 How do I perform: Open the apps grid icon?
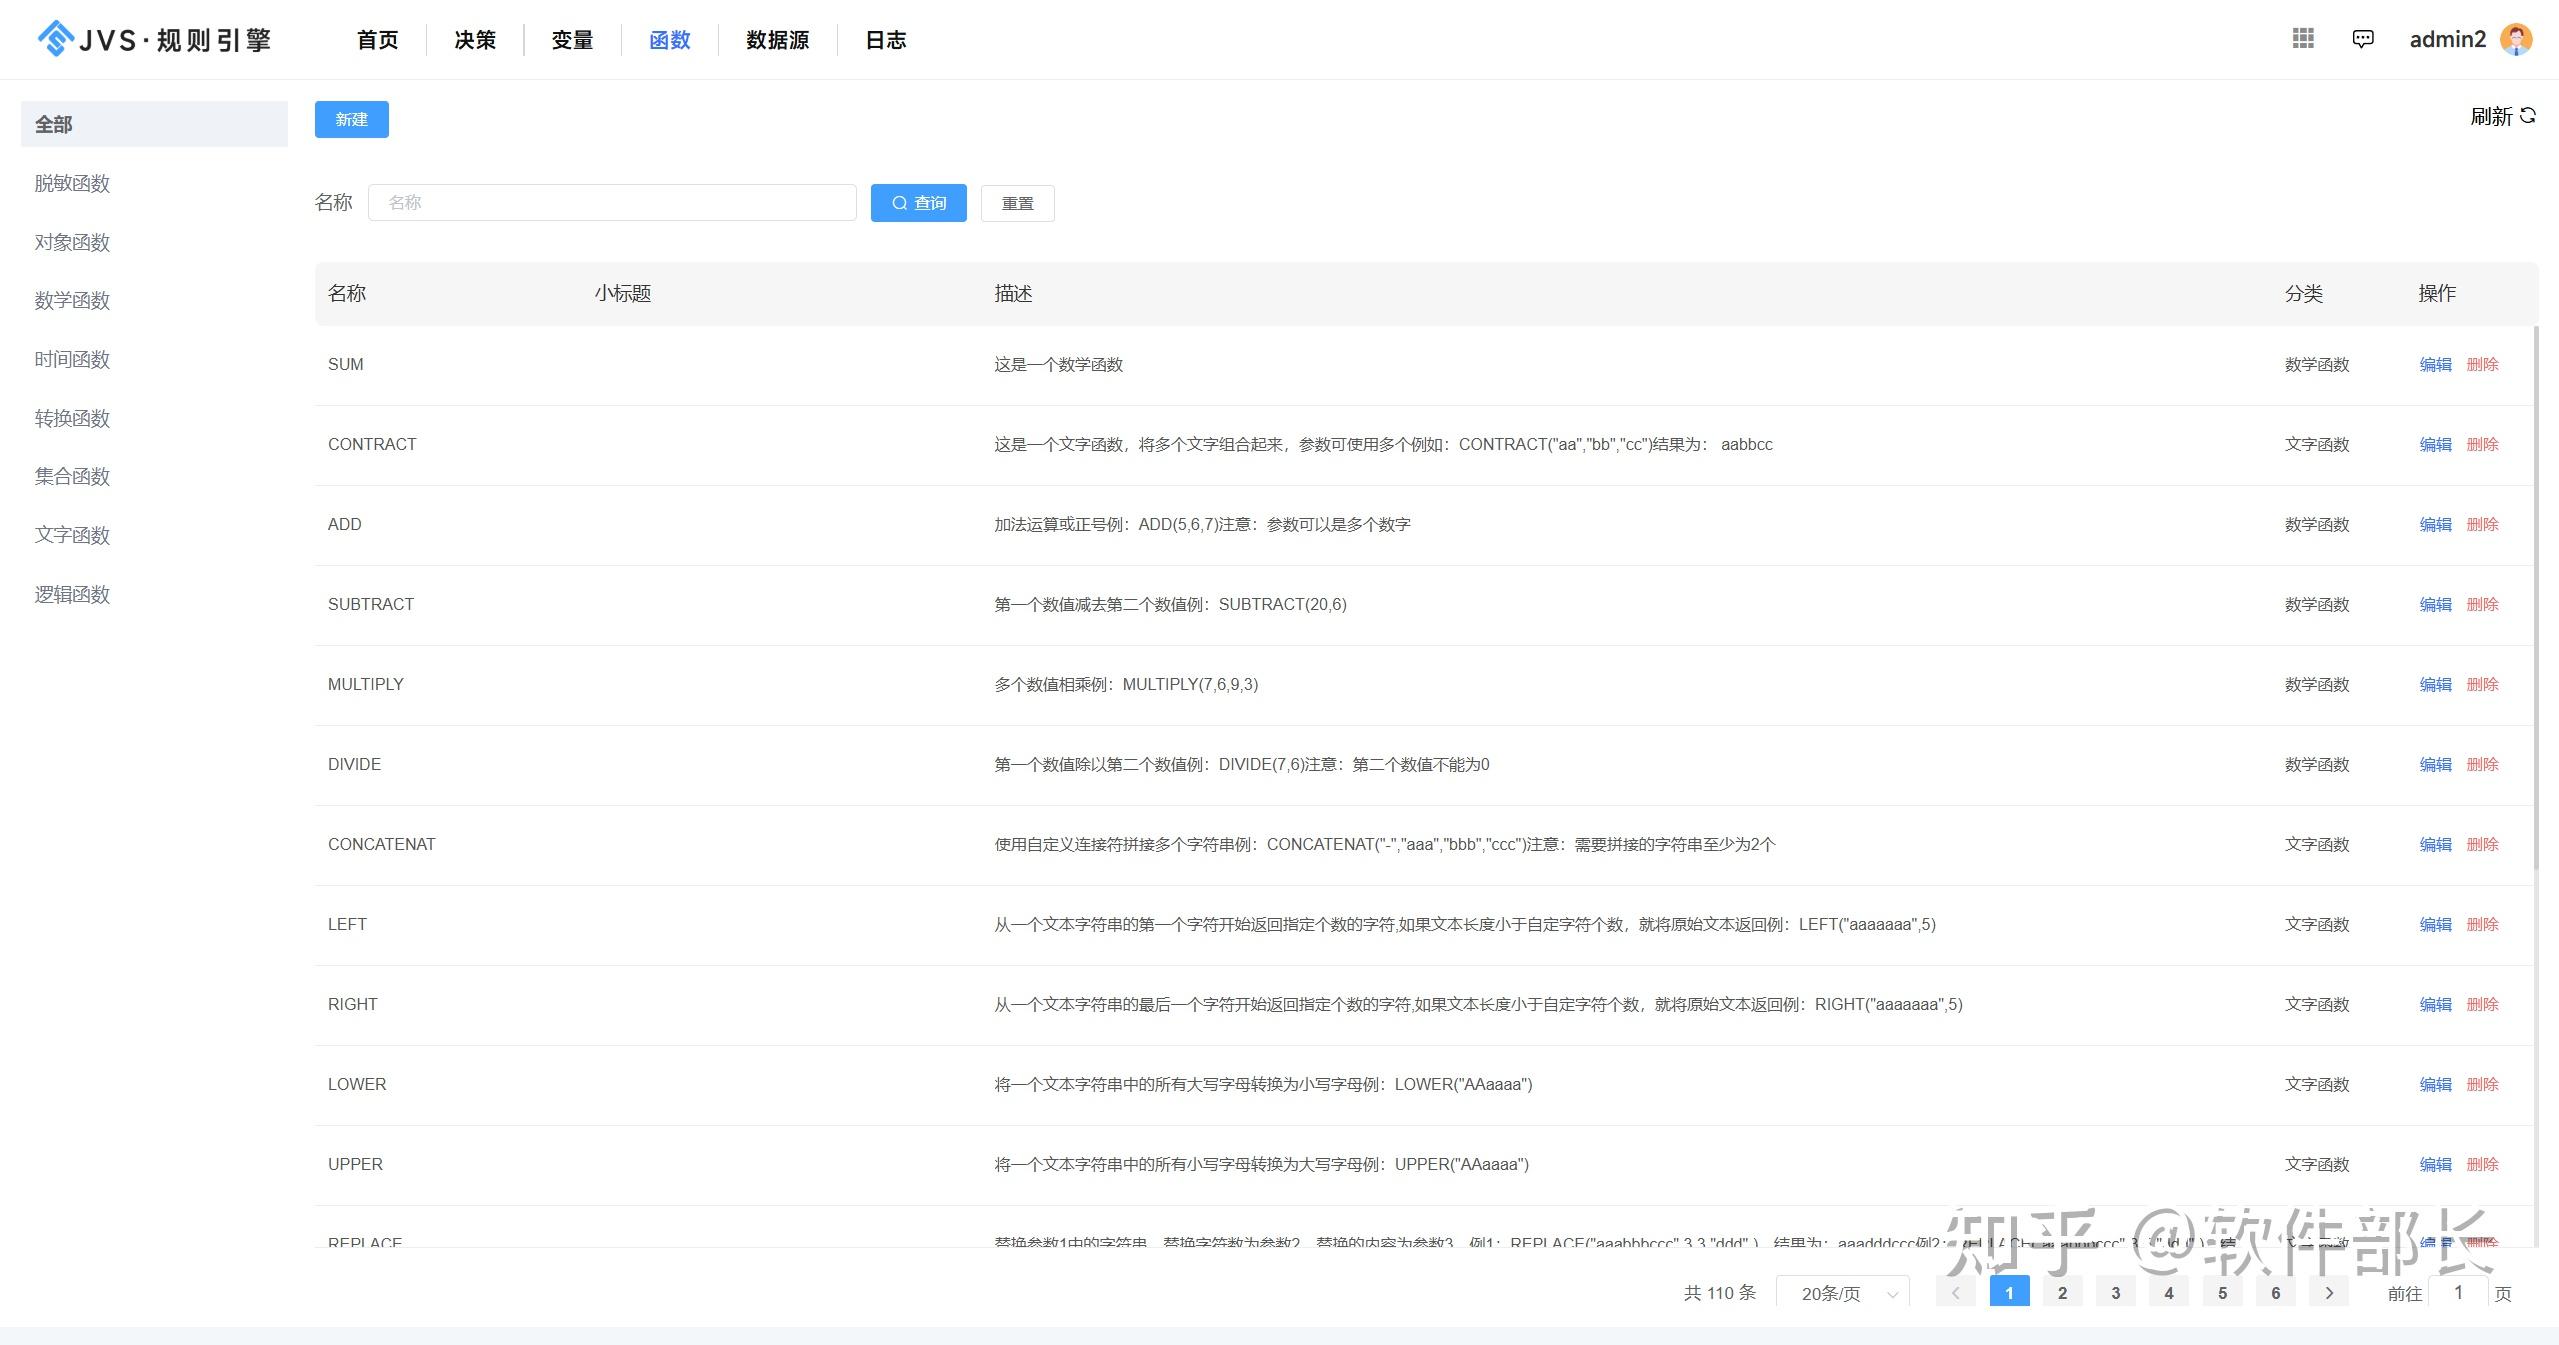(x=2303, y=38)
